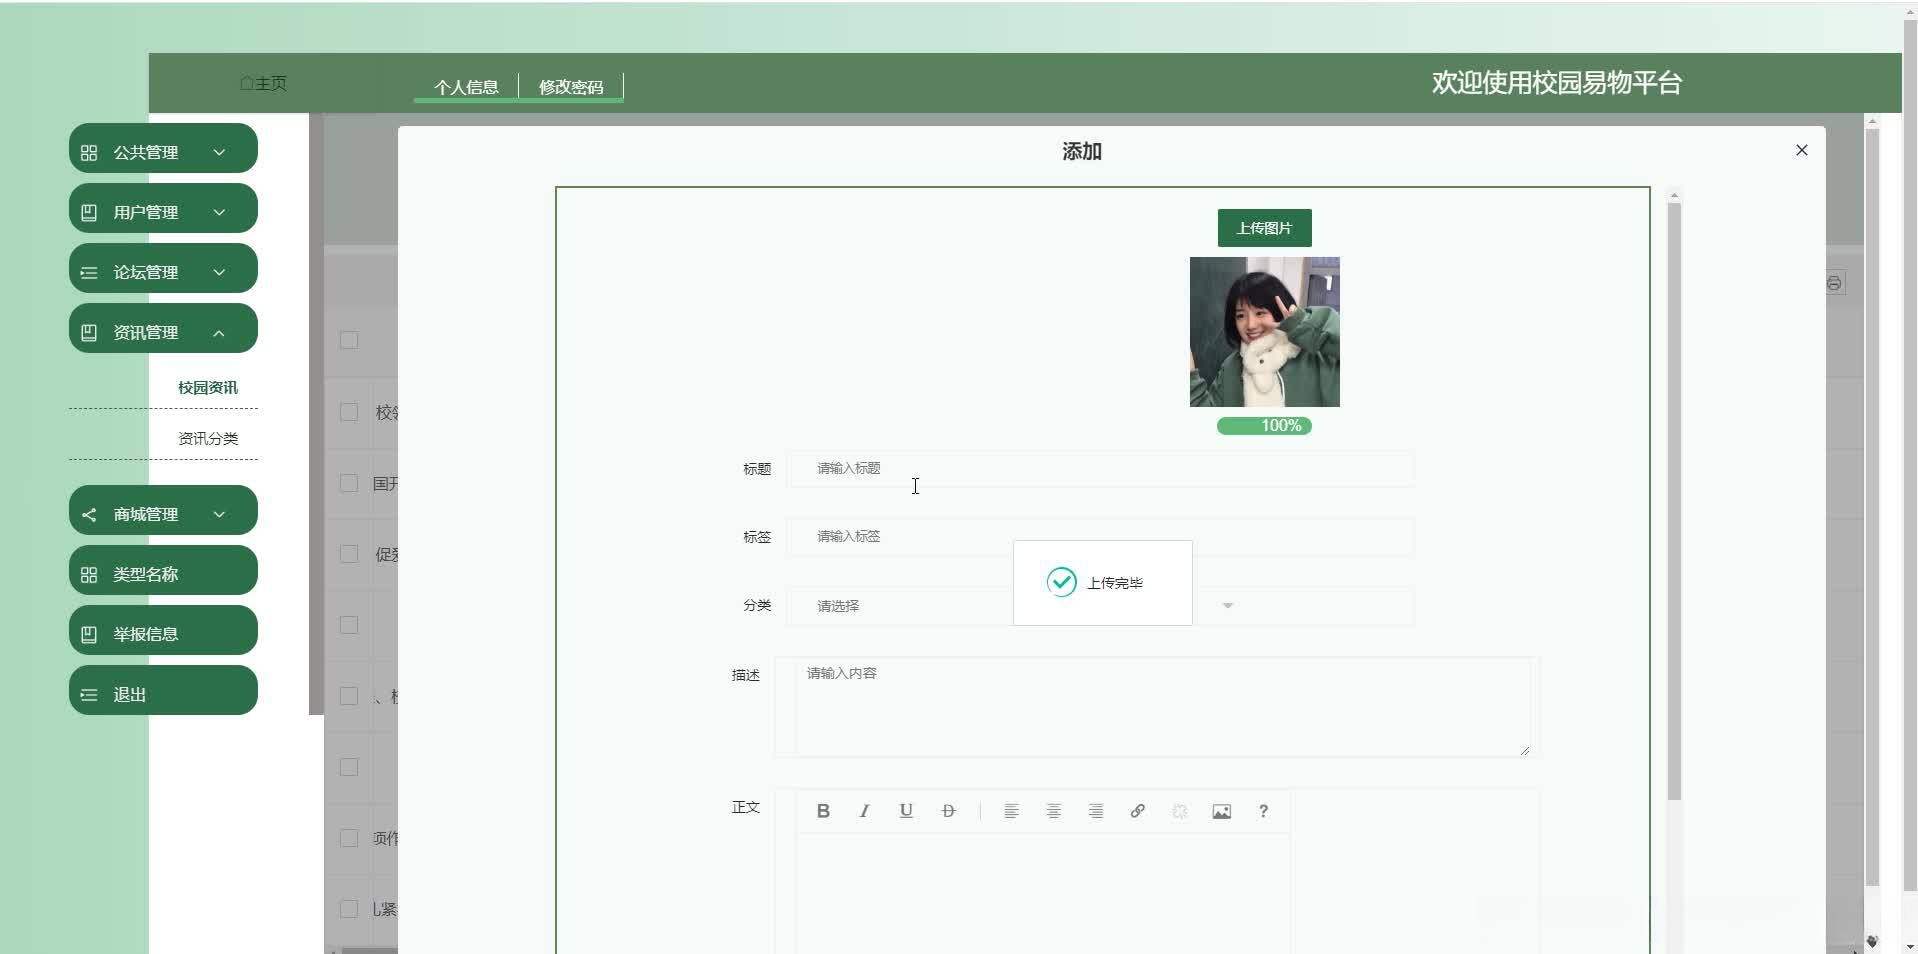Expand the 公共管理 sidebar section
The height and width of the screenshot is (954, 1918).
pyautogui.click(x=162, y=150)
